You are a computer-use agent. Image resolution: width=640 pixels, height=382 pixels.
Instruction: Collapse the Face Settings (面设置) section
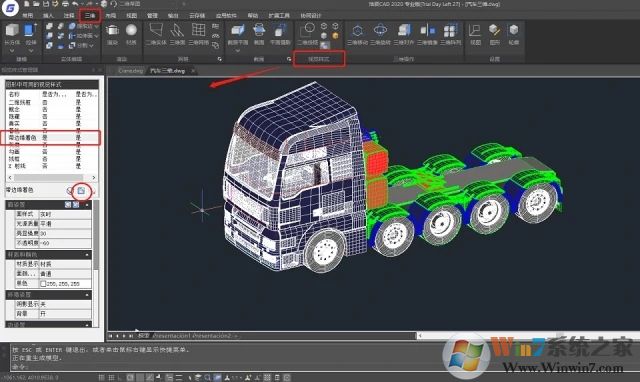point(87,204)
